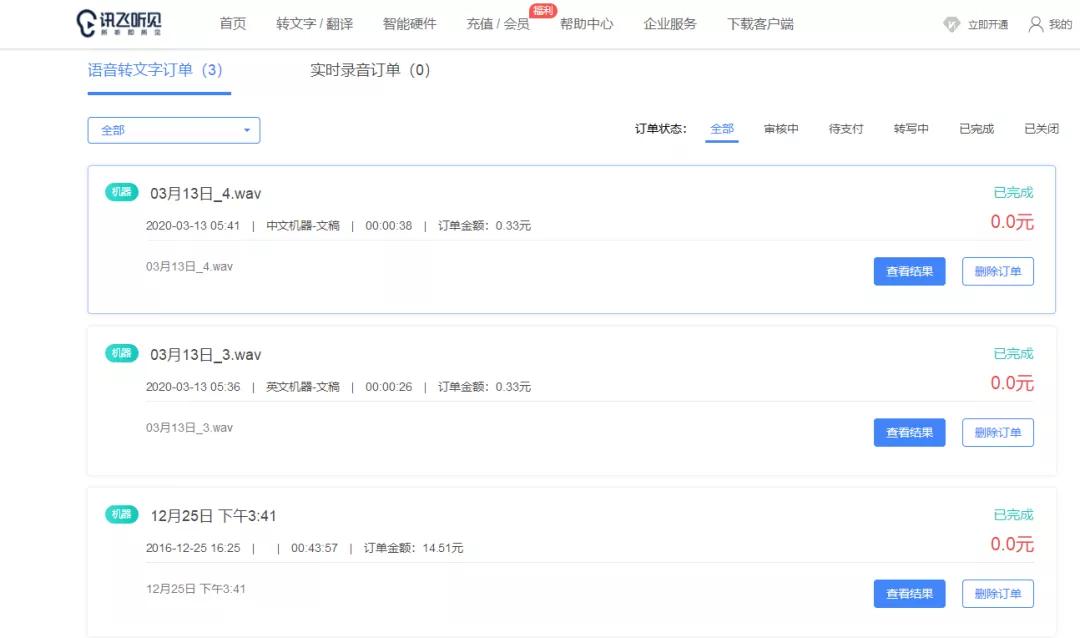Open the 帮助中心 menu item
The height and width of the screenshot is (638, 1080).
click(588, 23)
